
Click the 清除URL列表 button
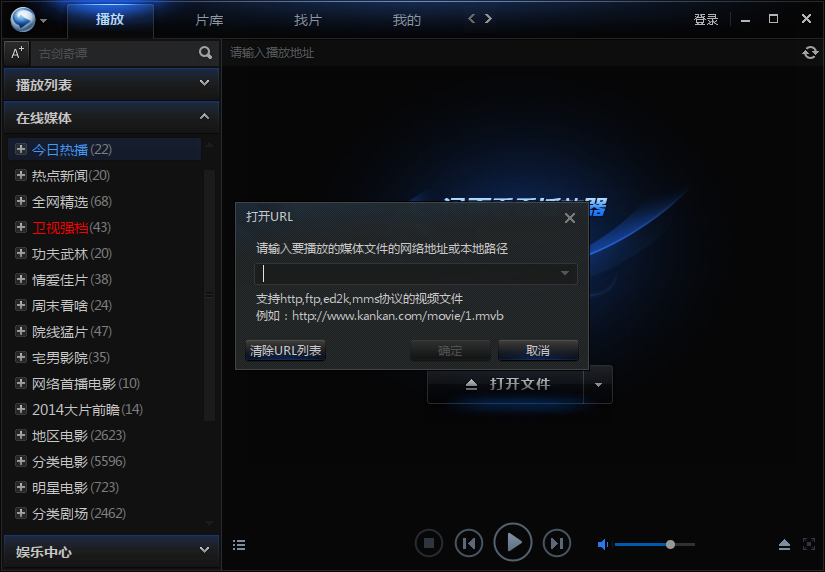click(x=286, y=351)
